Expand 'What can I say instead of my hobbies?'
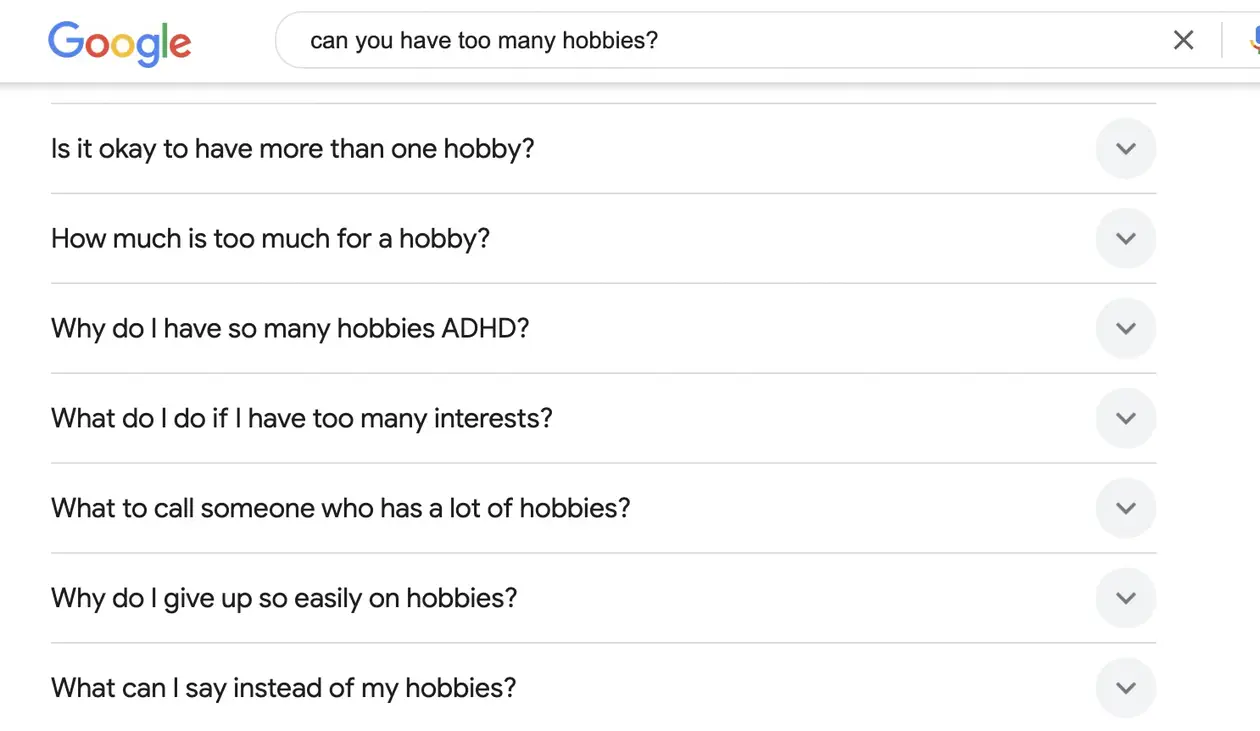Image resolution: width=1260 pixels, height=731 pixels. pos(1125,688)
